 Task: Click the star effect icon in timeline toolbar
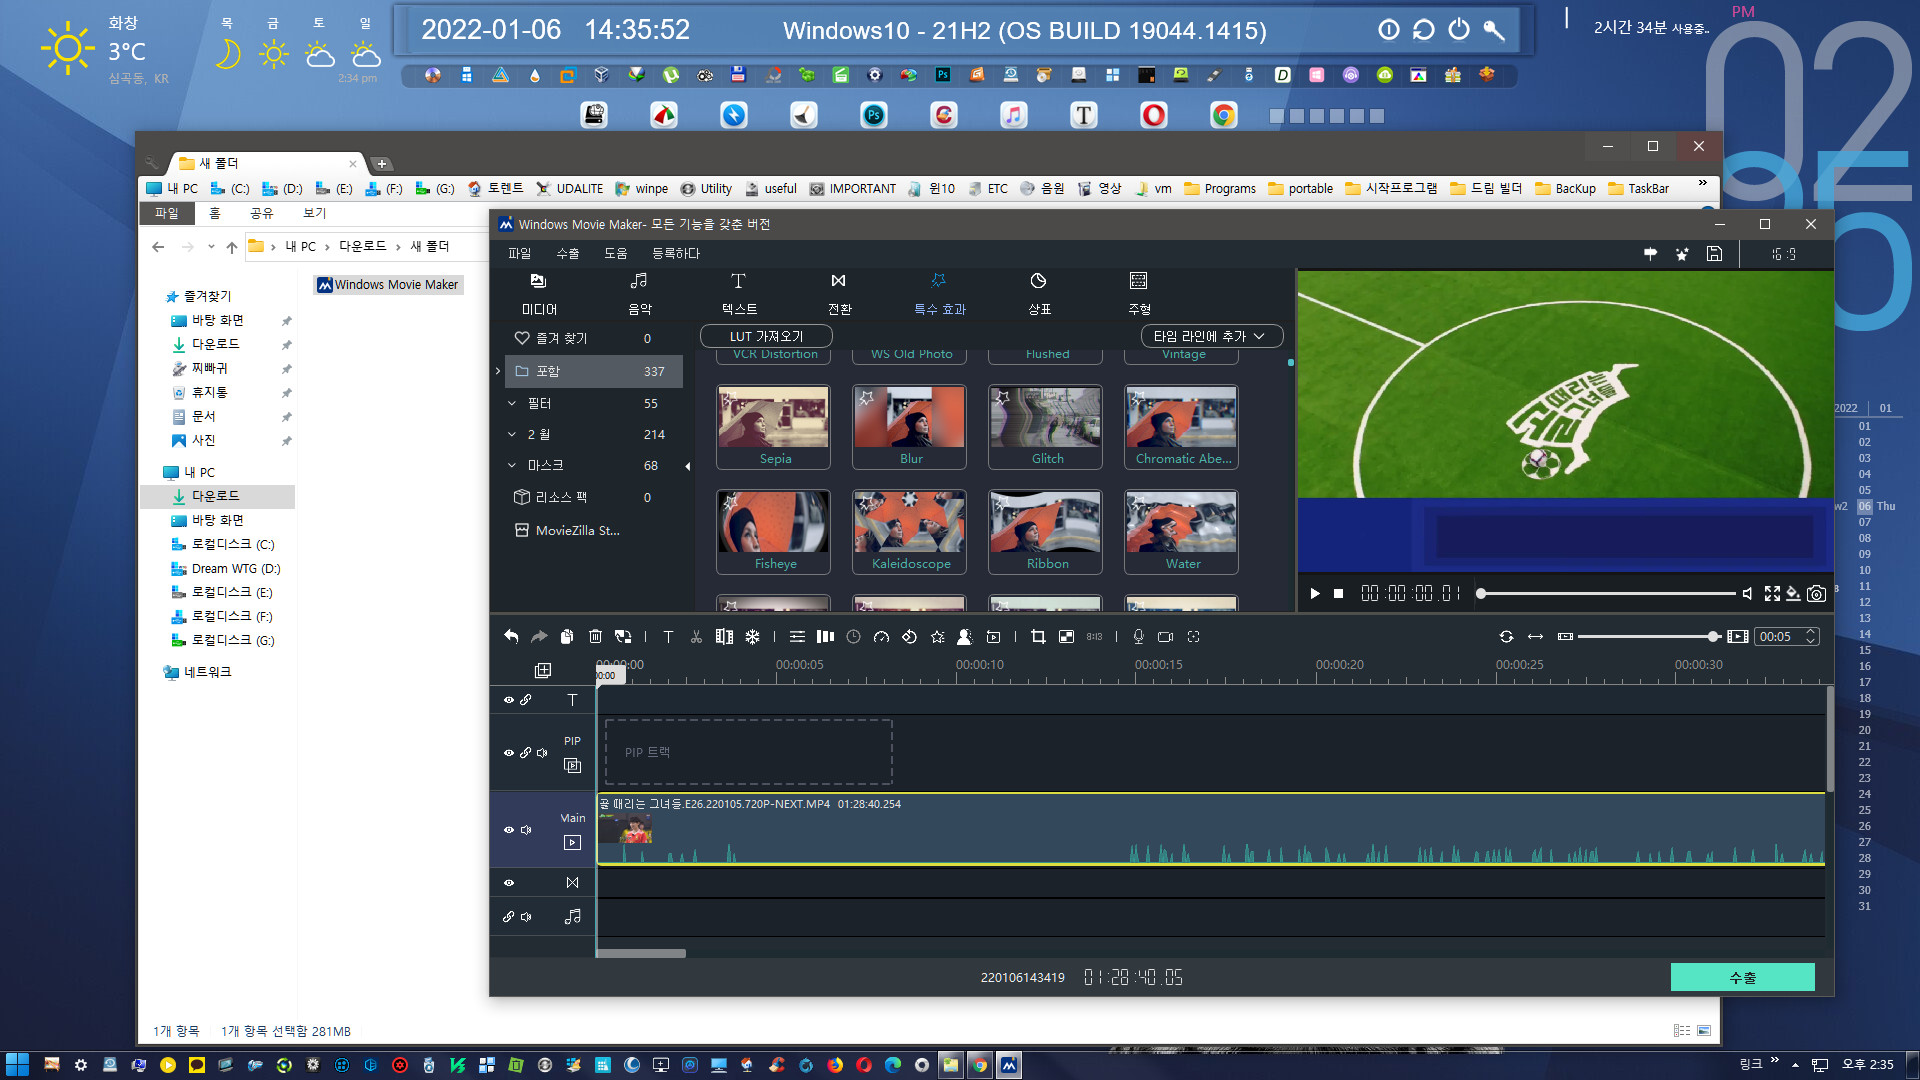(x=937, y=636)
